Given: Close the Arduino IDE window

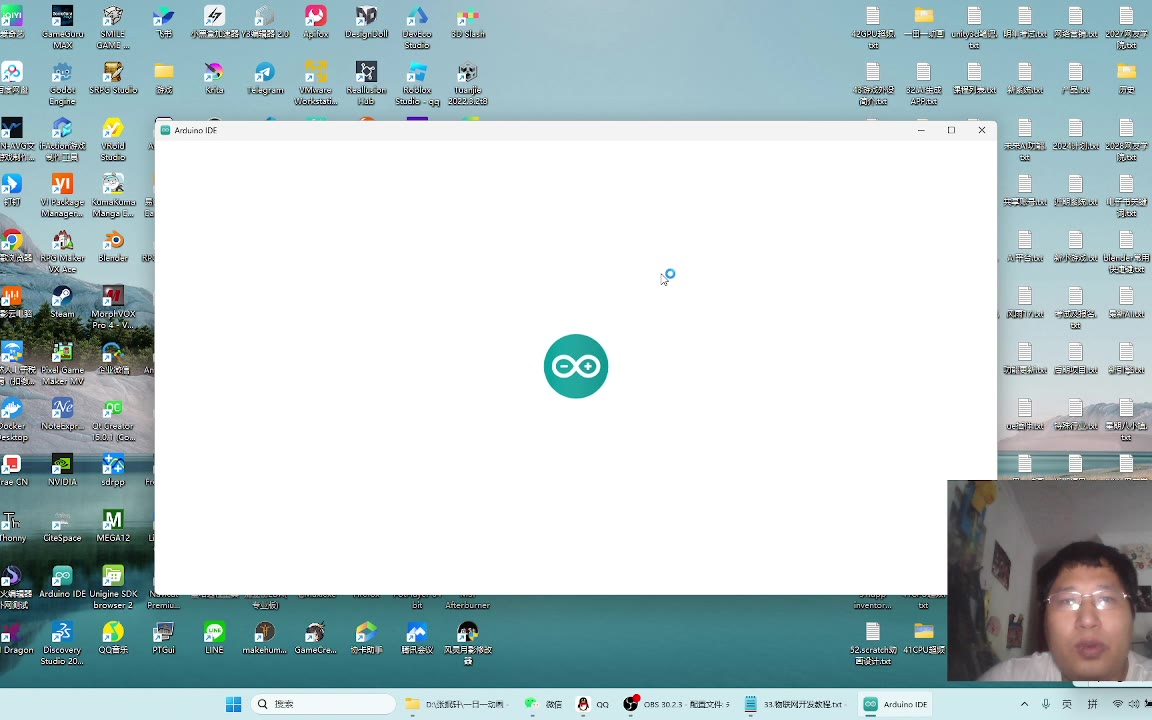Looking at the screenshot, I should pyautogui.click(x=982, y=130).
